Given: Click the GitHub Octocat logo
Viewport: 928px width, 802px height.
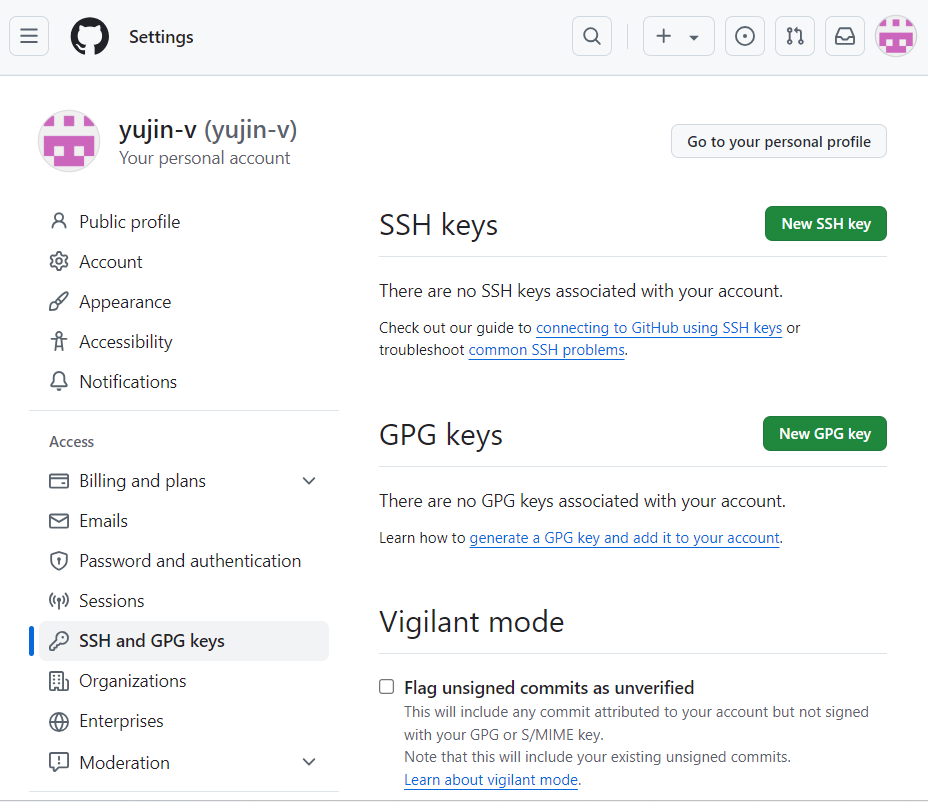Looking at the screenshot, I should [x=89, y=36].
